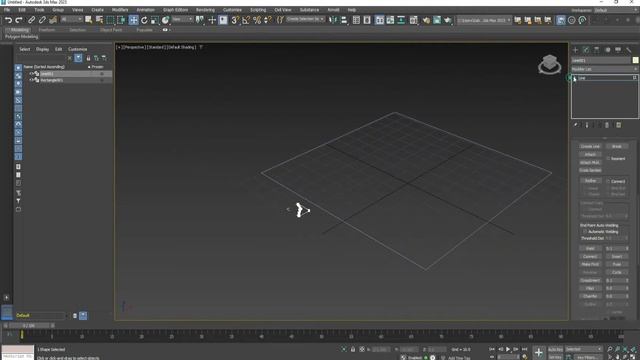The width and height of the screenshot is (640, 360).
Task: Click the Weld button
Action: pos(590,248)
